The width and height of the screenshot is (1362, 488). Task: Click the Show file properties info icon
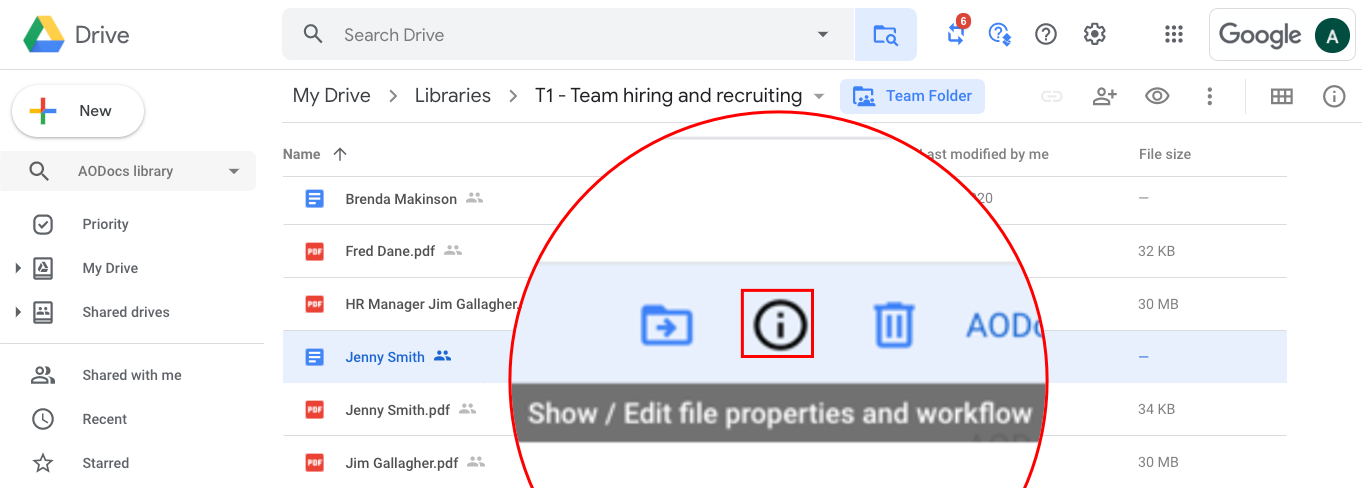point(777,323)
